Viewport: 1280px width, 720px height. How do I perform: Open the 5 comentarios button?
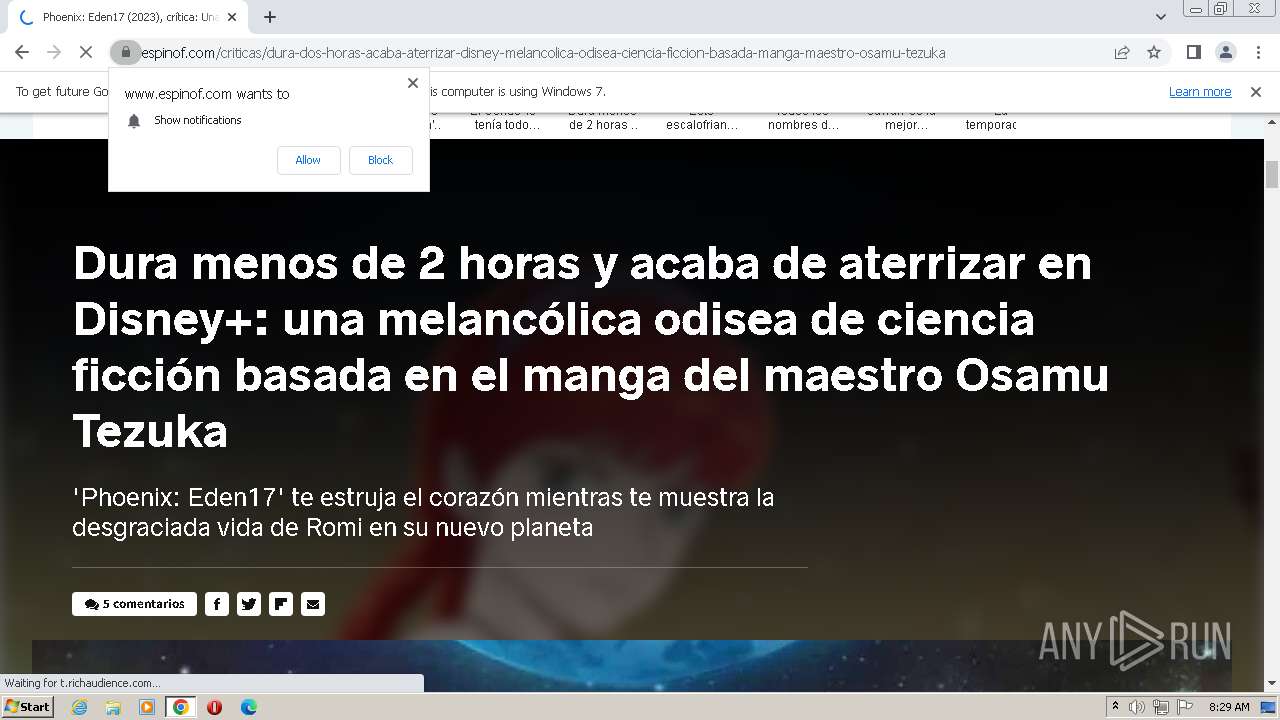coord(134,604)
